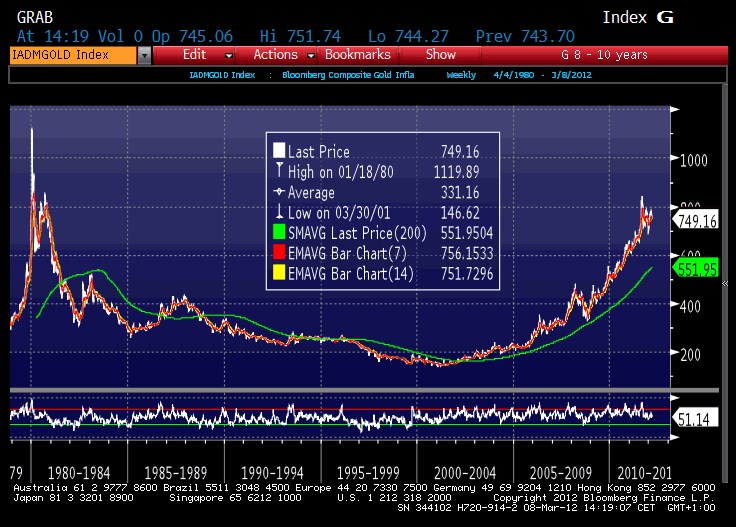Open the Bookmarks menu

point(358,54)
